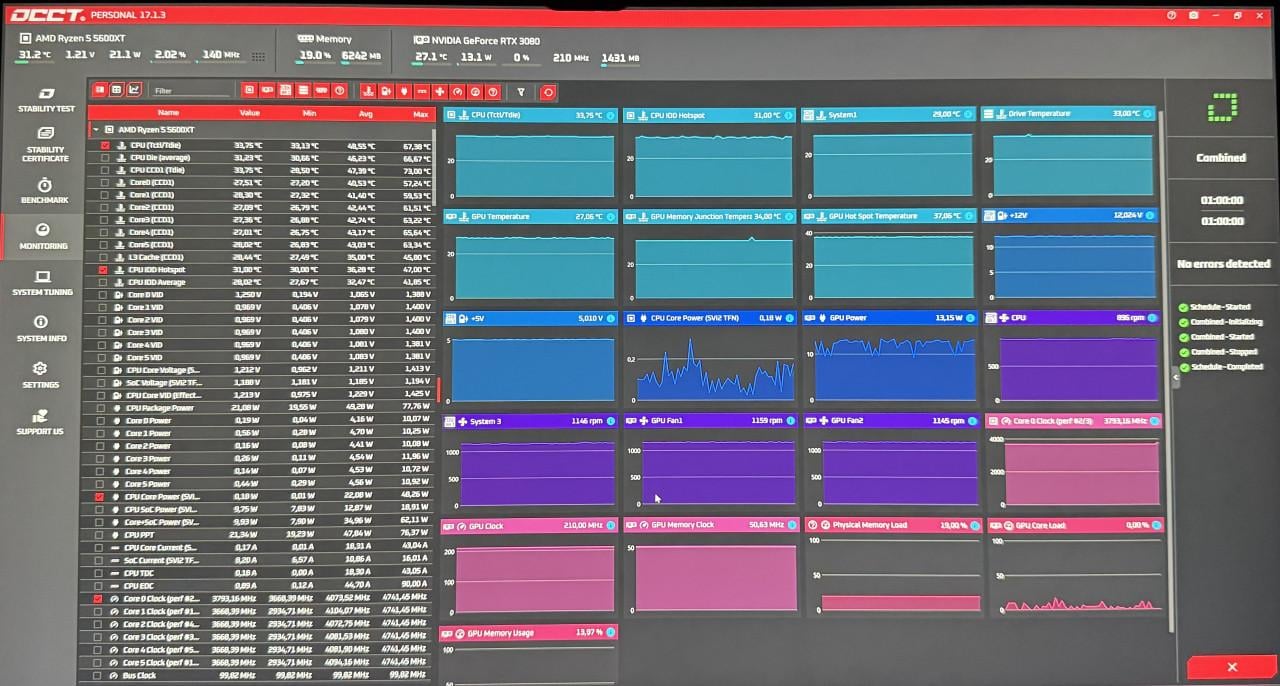Image resolution: width=1280 pixels, height=686 pixels.
Task: Click the help question mark in title bar
Action: click(1171, 15)
